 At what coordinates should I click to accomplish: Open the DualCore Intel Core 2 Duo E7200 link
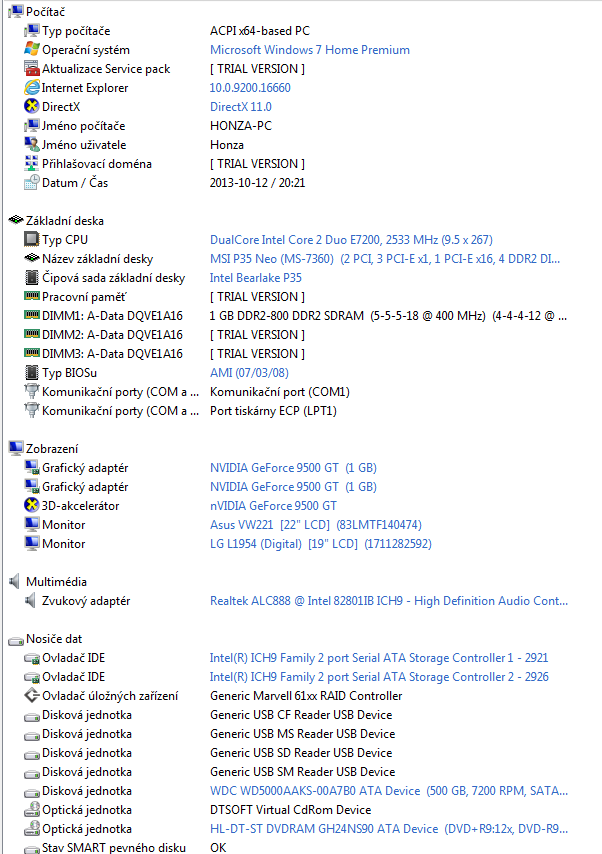click(351, 240)
